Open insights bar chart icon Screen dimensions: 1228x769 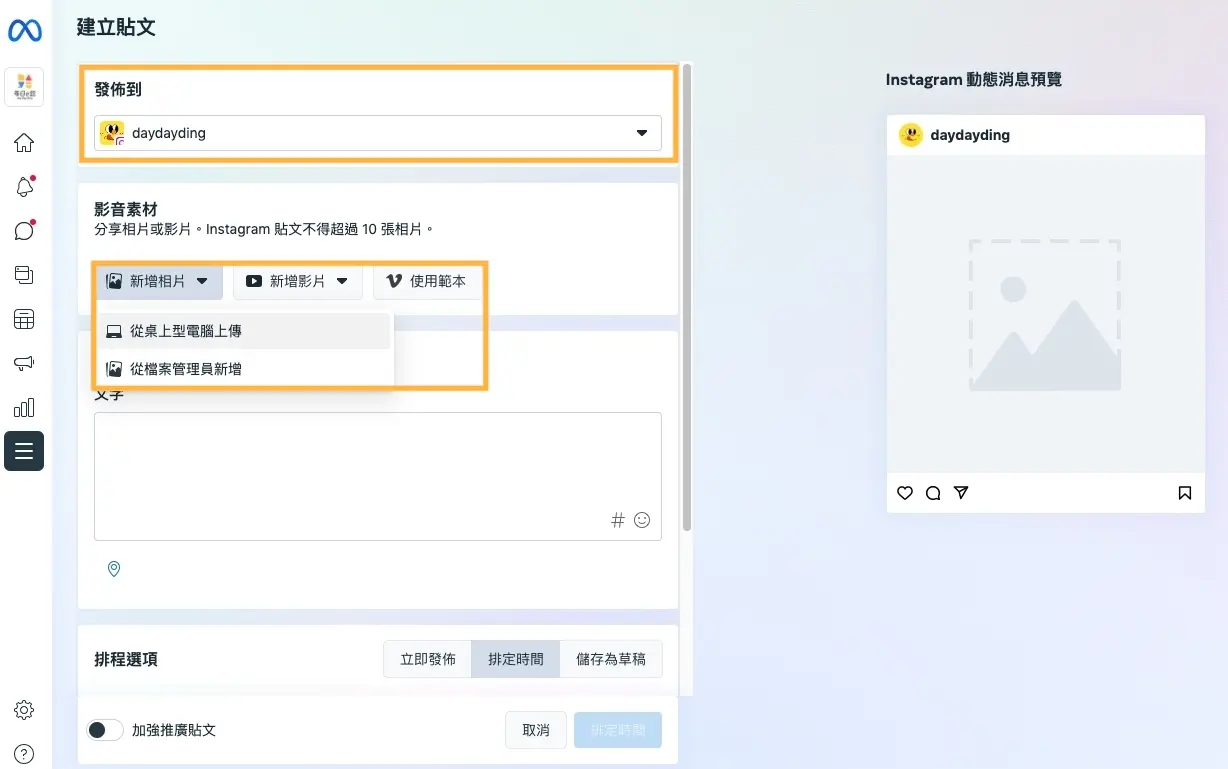point(24,407)
